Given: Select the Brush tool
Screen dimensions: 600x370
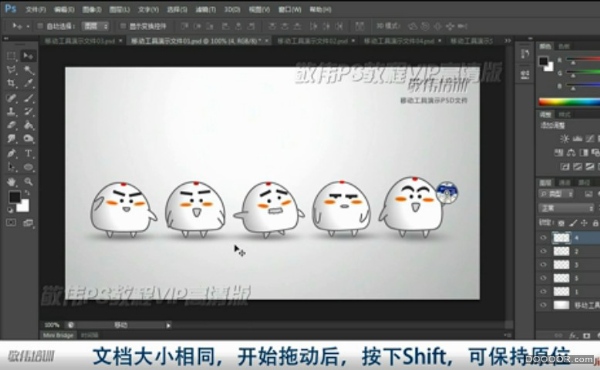Looking at the screenshot, I should coord(28,98).
